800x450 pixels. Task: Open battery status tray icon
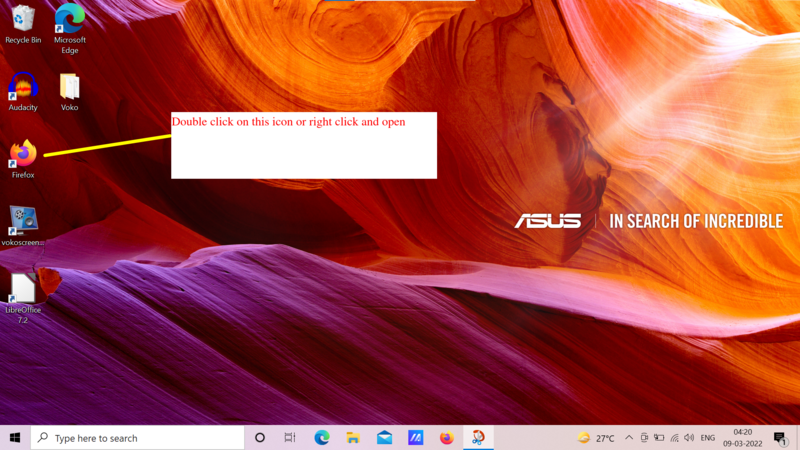[x=659, y=438]
